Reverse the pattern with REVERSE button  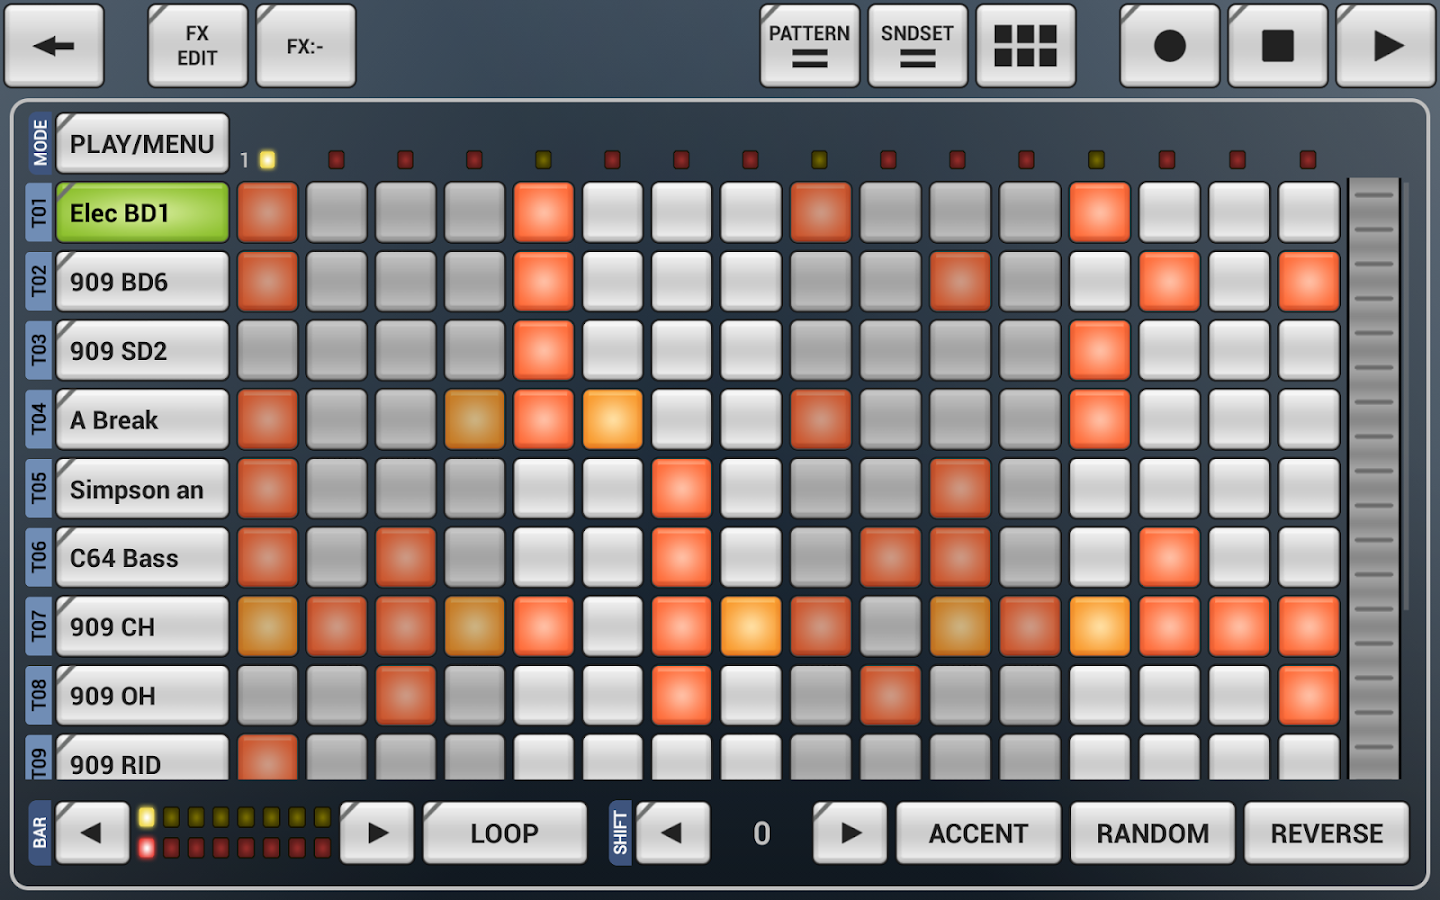pos(1326,832)
